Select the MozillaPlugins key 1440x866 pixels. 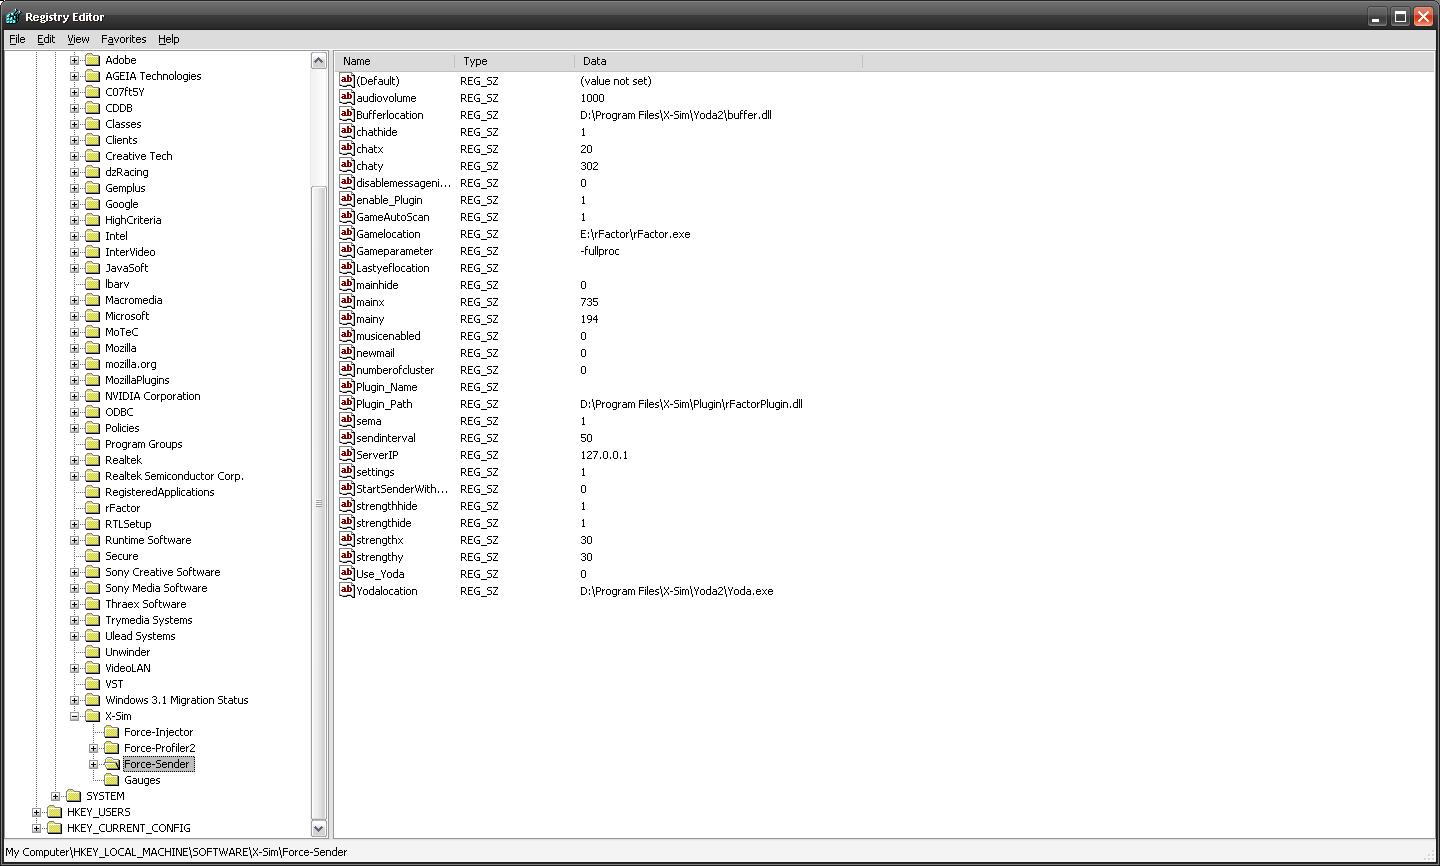[137, 380]
